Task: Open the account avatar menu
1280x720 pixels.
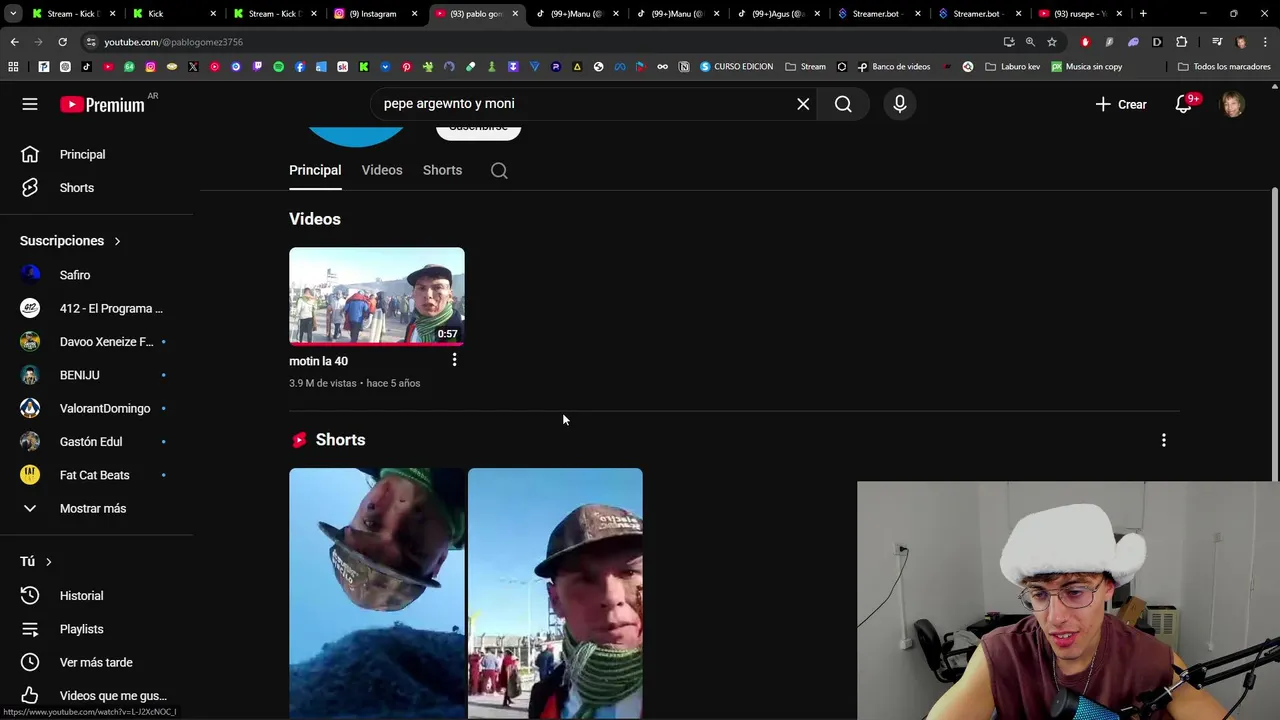Action: 1233,104
